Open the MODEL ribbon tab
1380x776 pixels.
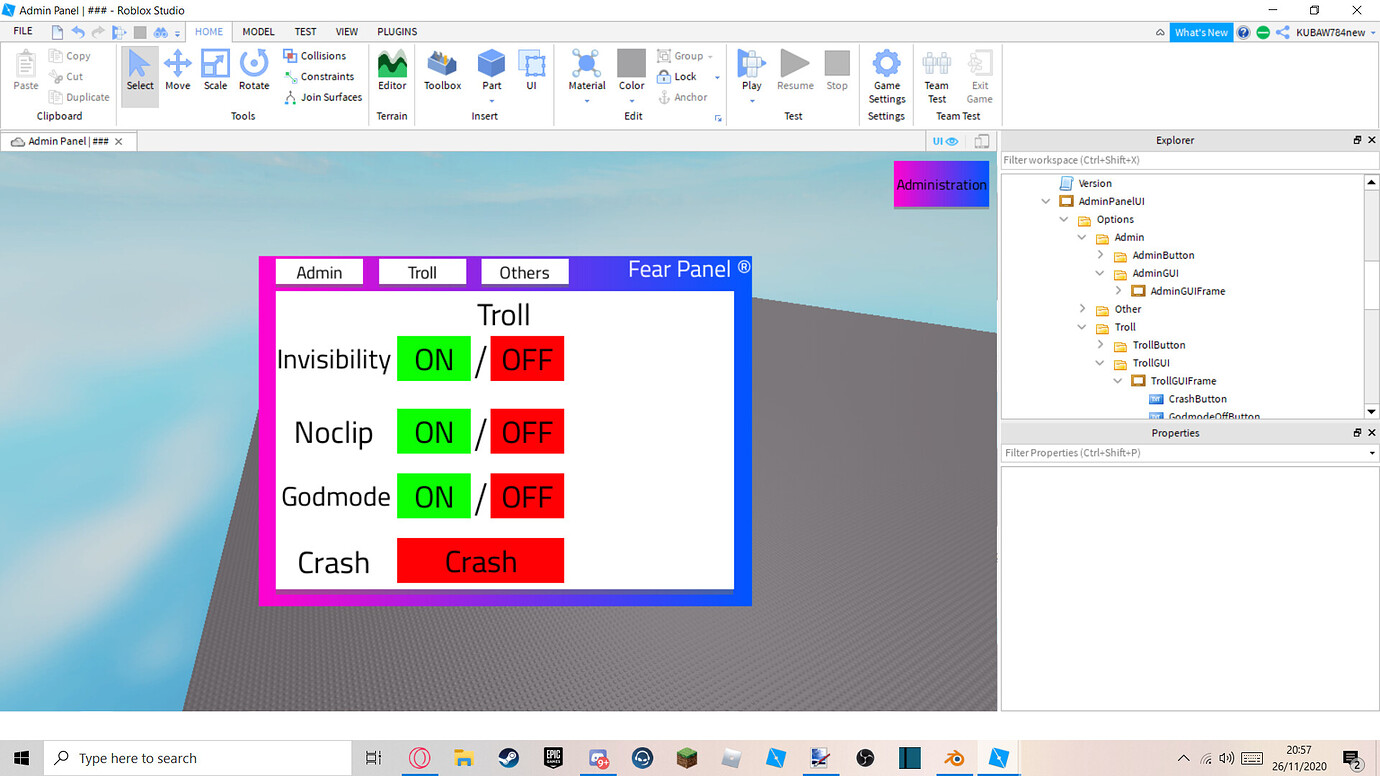coord(258,32)
